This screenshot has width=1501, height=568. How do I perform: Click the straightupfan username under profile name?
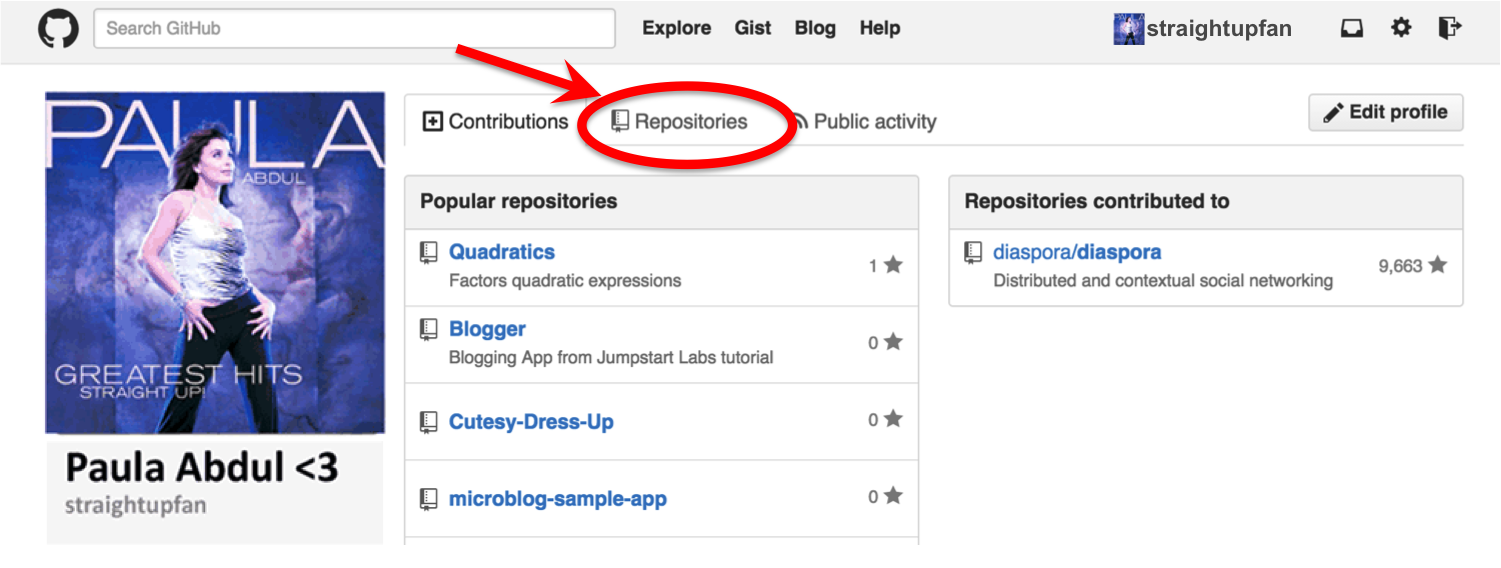(x=135, y=505)
